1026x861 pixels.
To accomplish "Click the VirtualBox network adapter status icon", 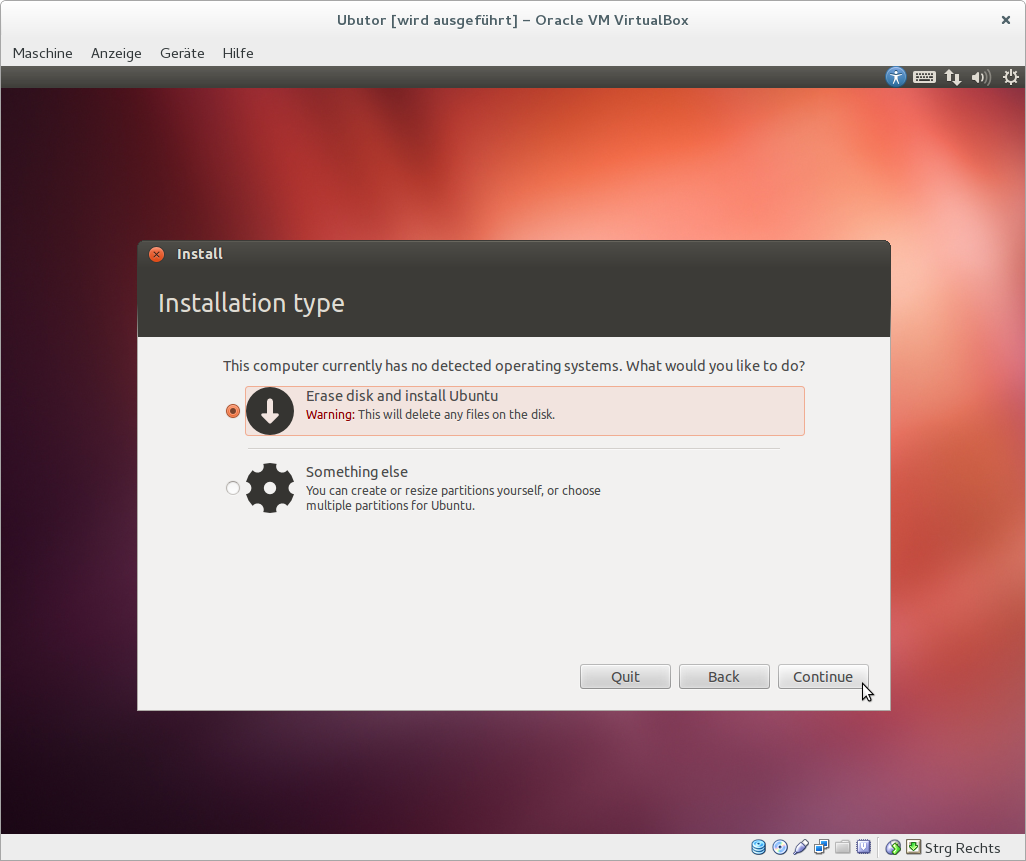I will coord(822,848).
